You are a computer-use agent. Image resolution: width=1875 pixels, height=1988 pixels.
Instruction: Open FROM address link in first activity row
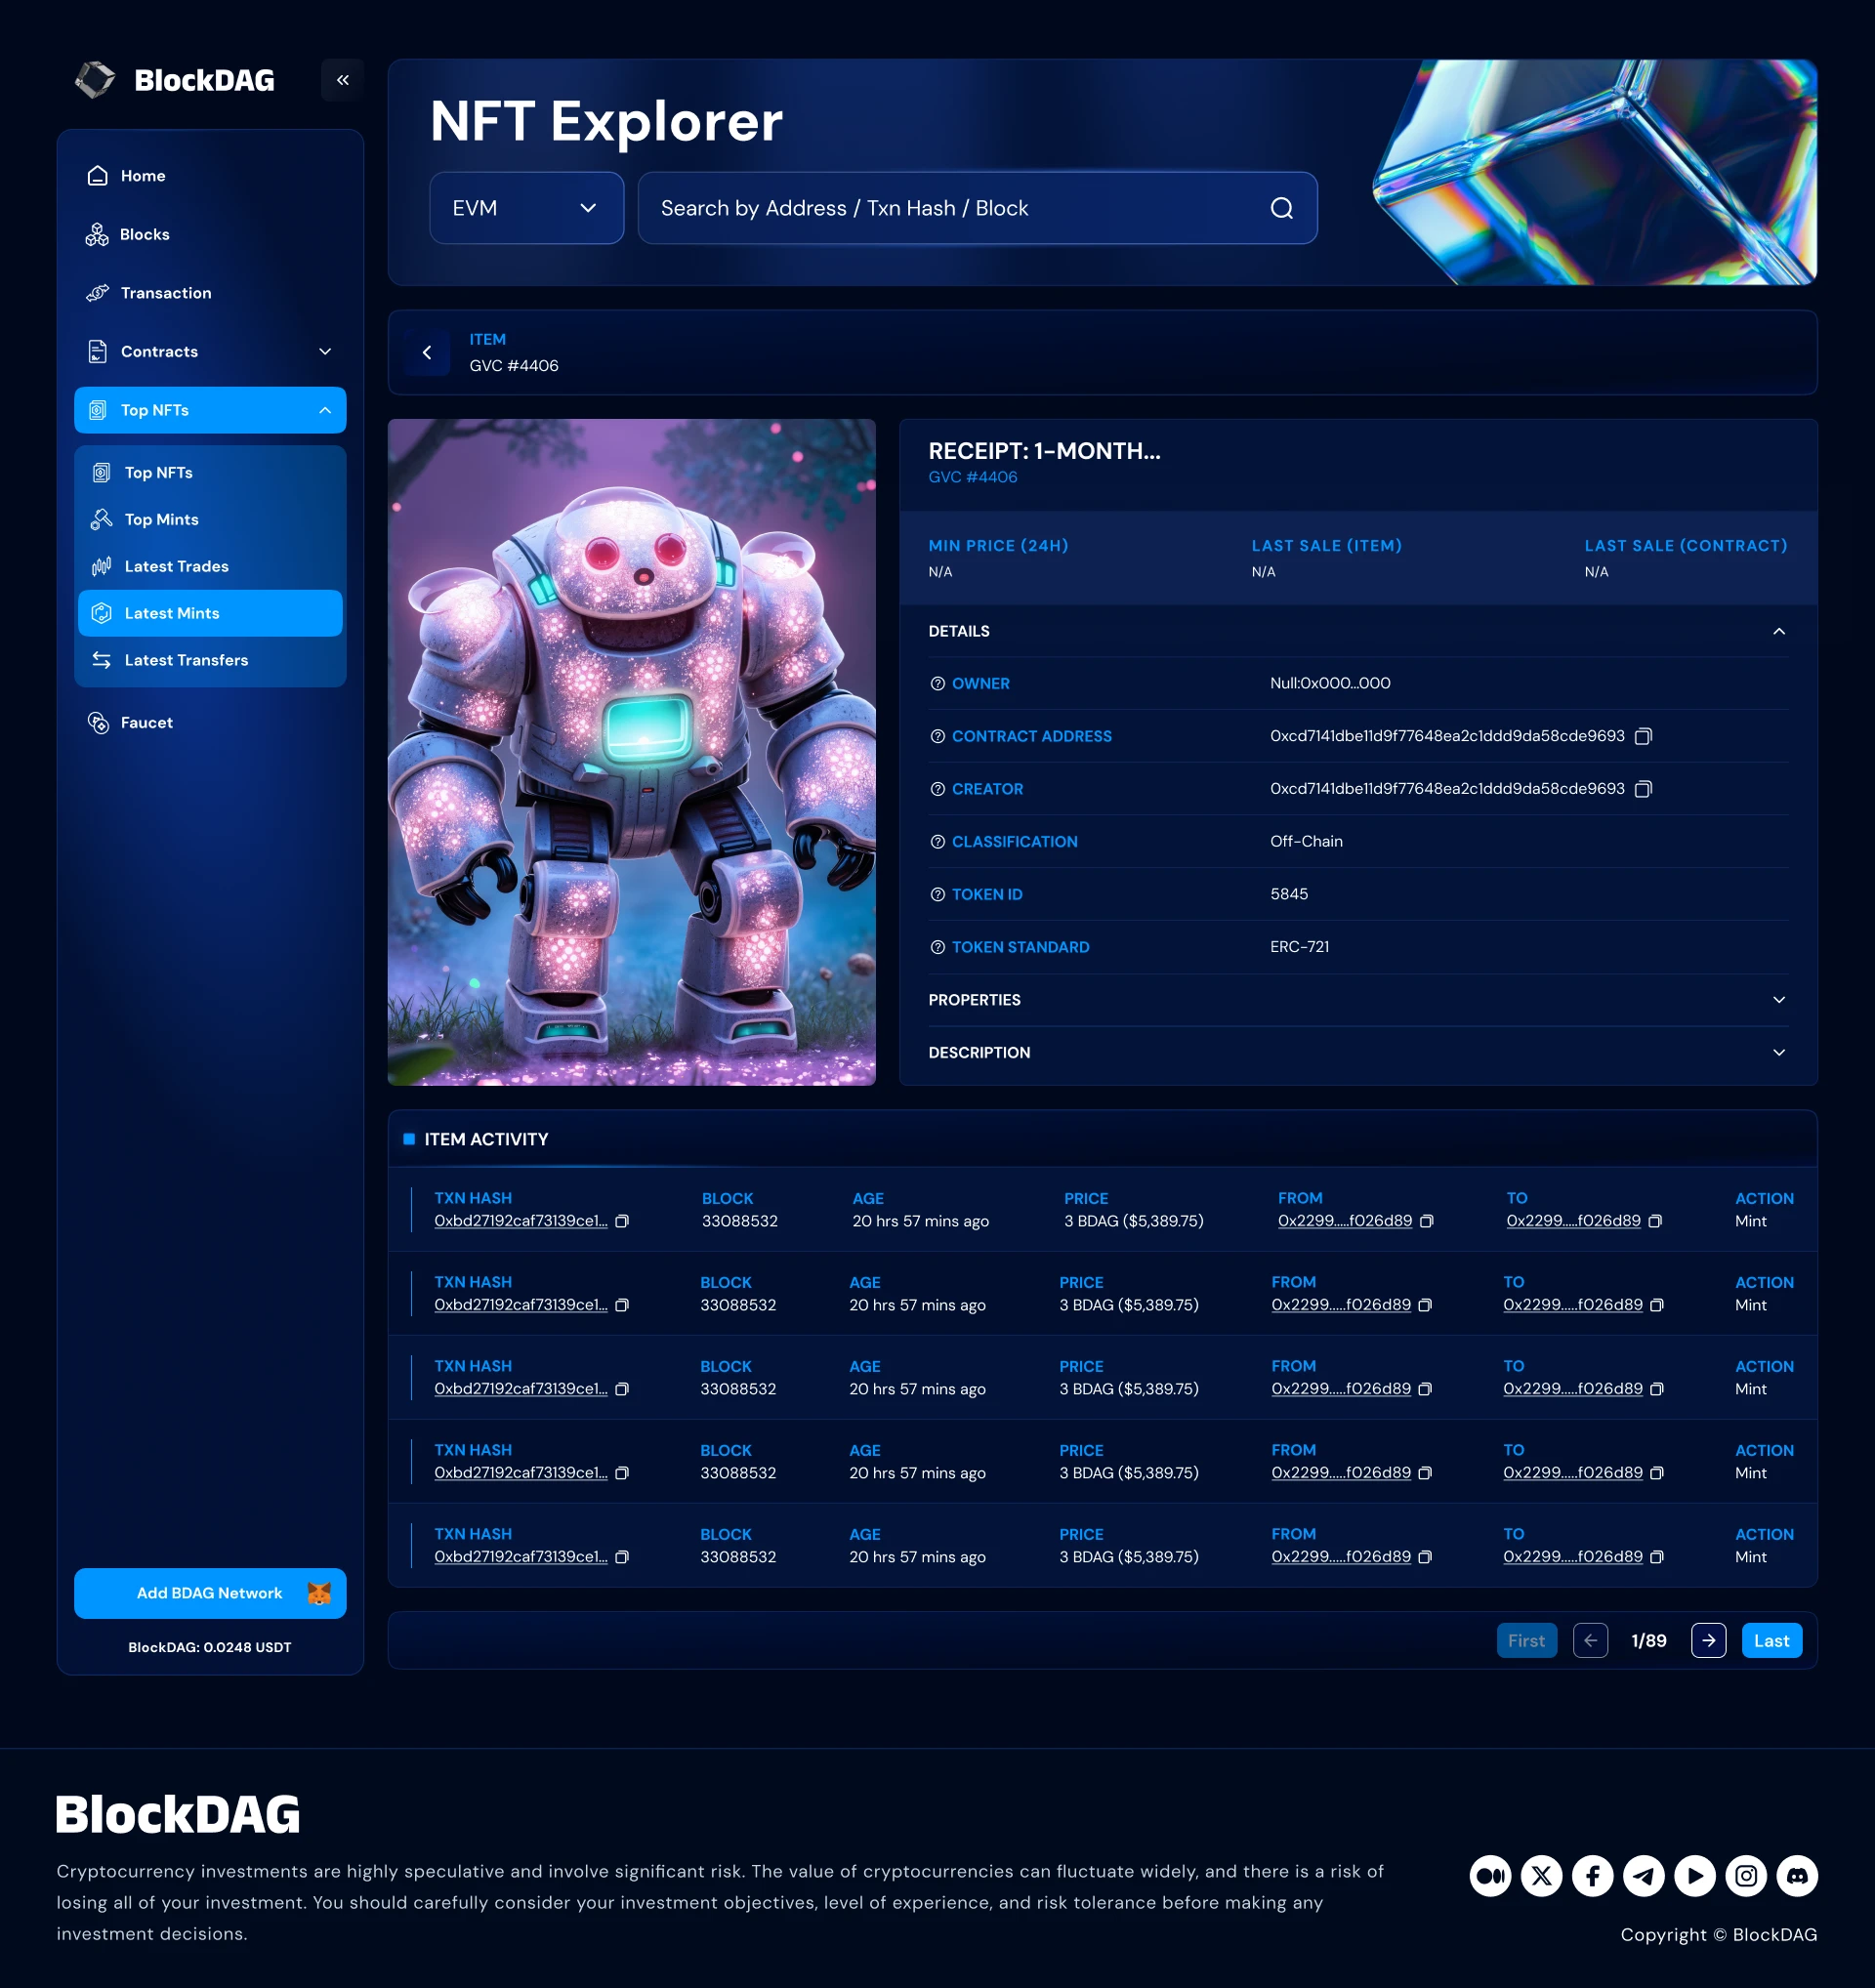point(1344,1221)
